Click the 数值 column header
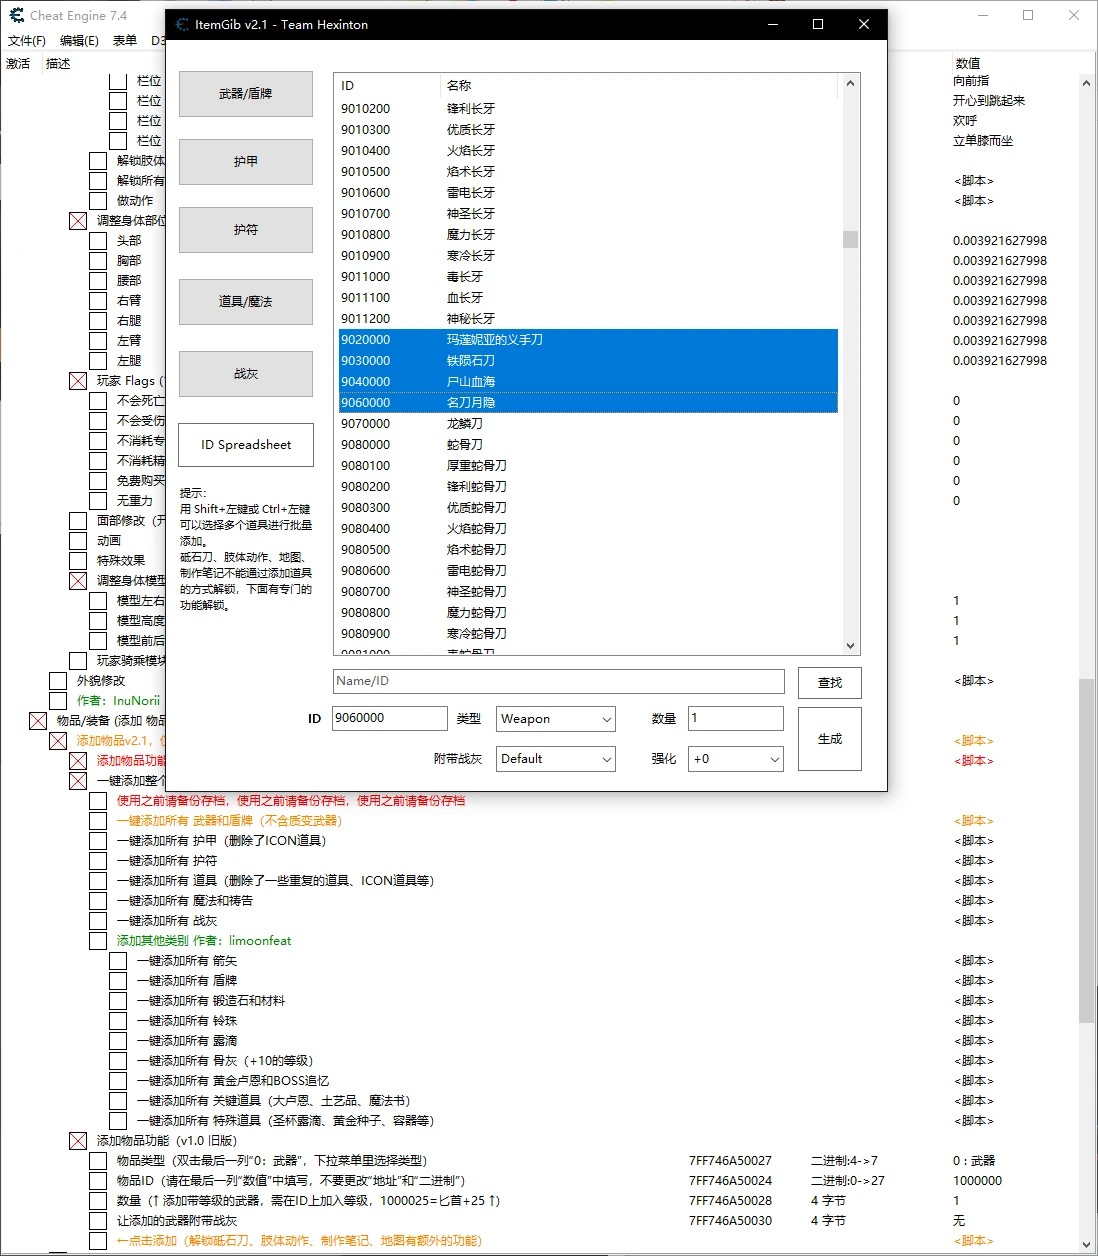This screenshot has height=1256, width=1098. click(x=968, y=64)
